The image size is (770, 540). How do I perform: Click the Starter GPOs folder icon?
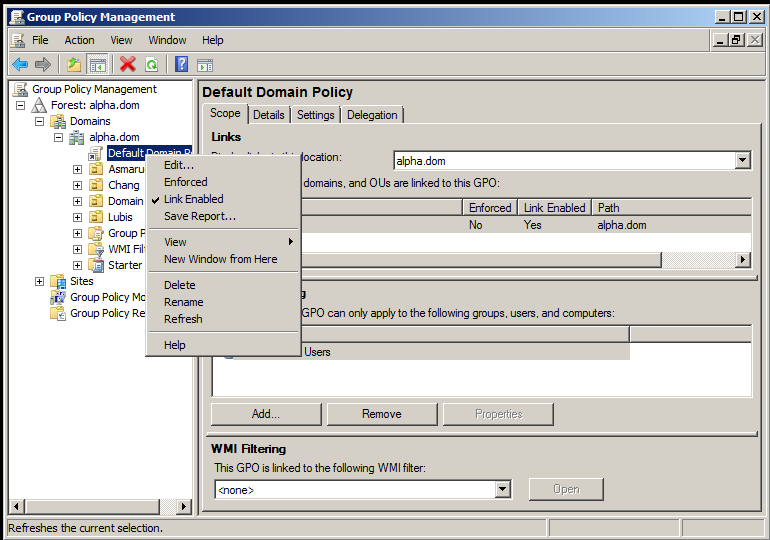96,265
